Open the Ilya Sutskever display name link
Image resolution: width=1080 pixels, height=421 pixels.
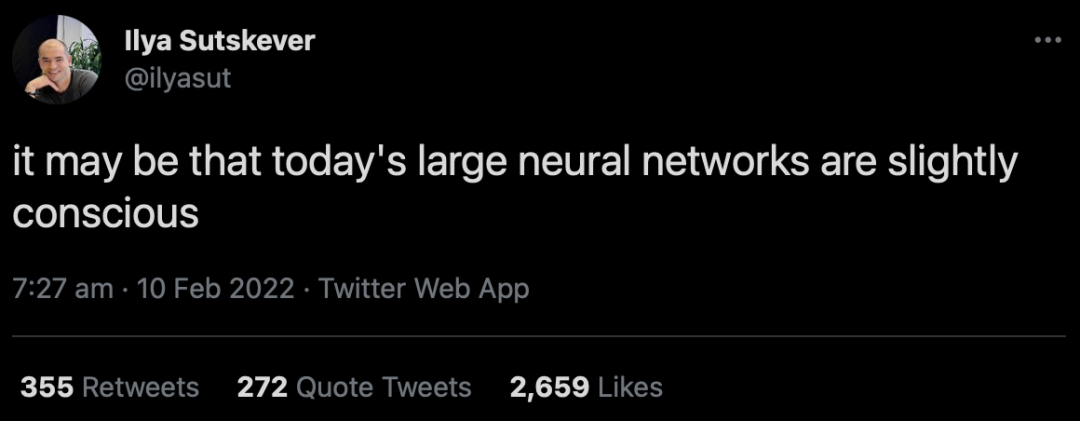pyautogui.click(x=219, y=41)
